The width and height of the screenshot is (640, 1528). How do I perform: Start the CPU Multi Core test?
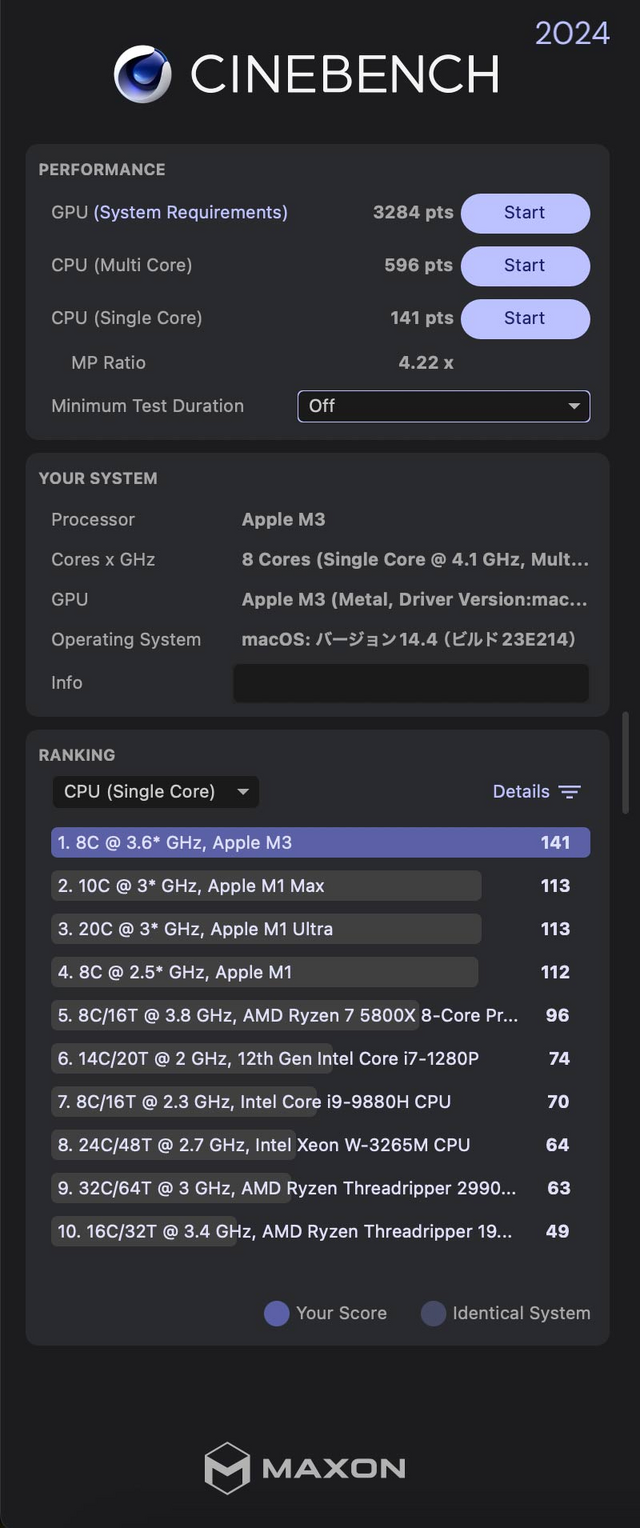coord(525,266)
